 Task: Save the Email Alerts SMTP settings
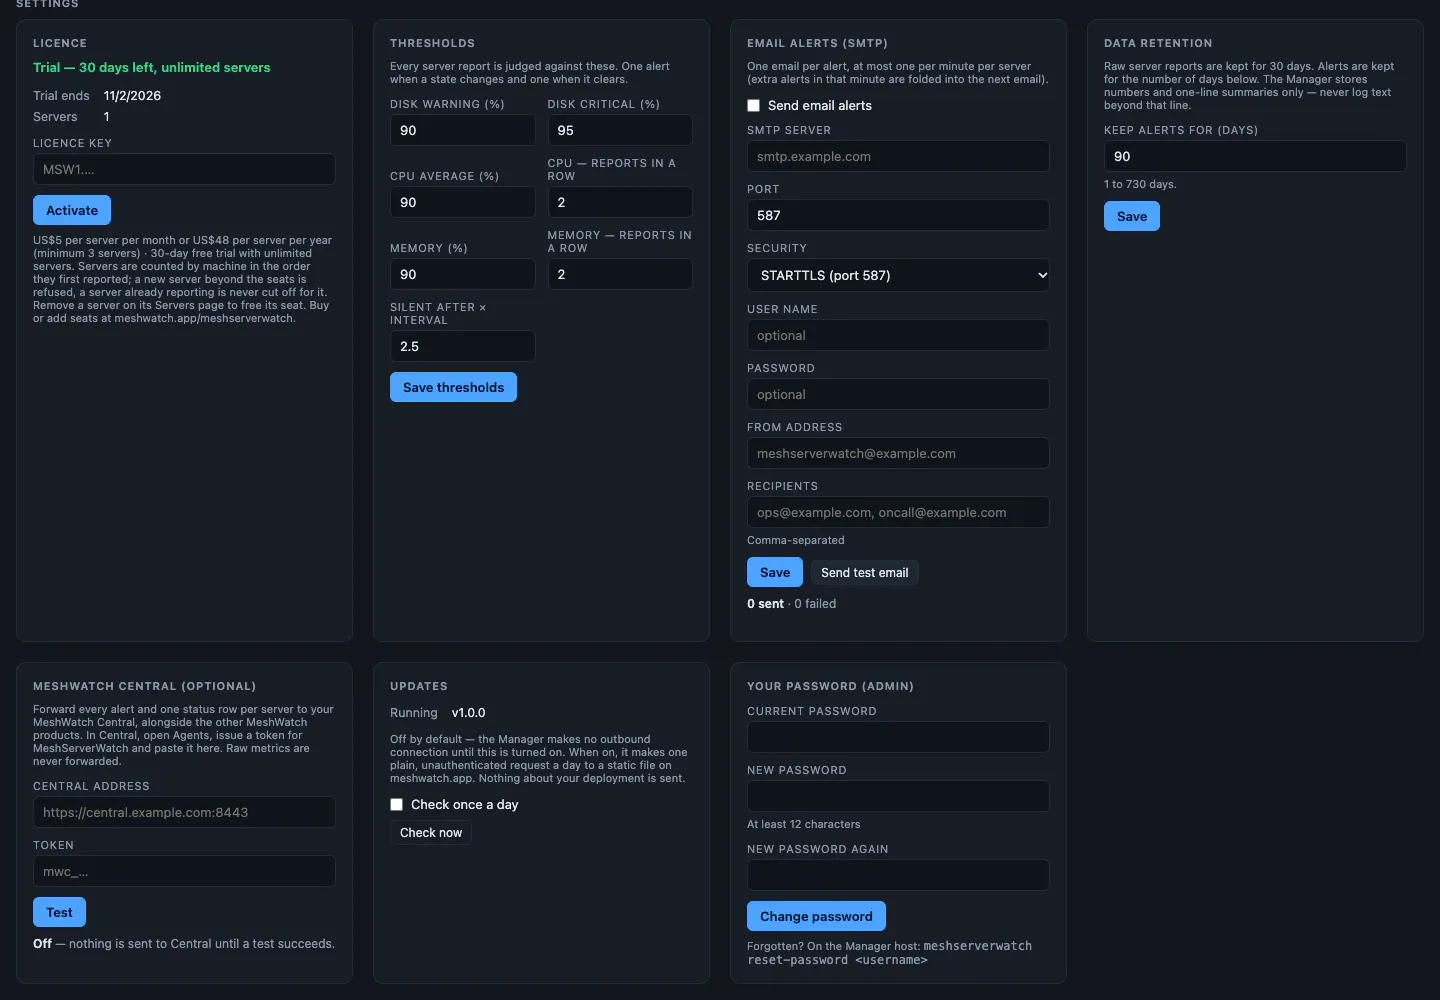[x=775, y=572]
